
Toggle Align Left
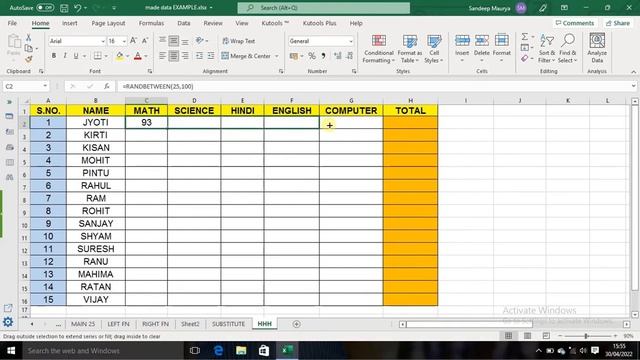pos(162,56)
